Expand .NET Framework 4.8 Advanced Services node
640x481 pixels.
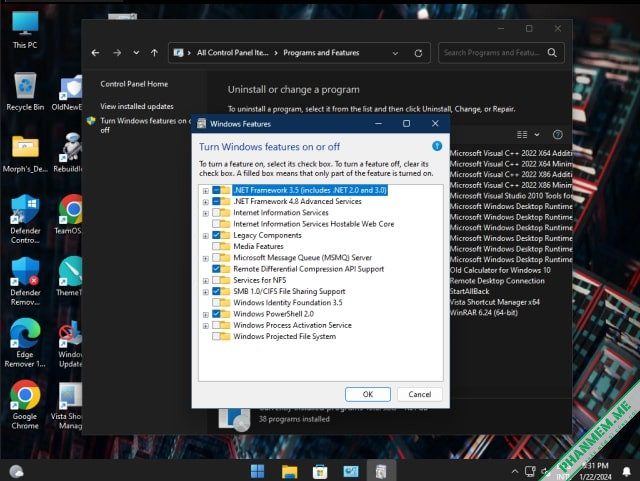(205, 202)
